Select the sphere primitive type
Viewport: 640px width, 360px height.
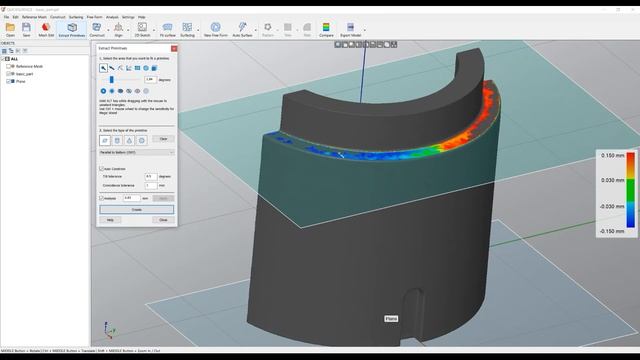point(142,140)
